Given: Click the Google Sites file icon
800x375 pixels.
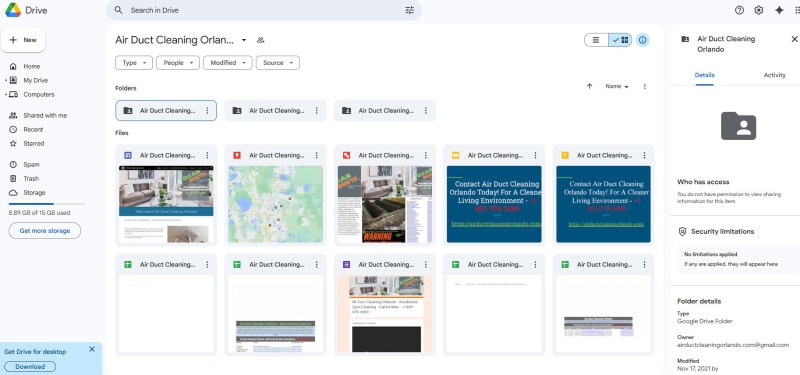Looking at the screenshot, I should tap(128, 155).
